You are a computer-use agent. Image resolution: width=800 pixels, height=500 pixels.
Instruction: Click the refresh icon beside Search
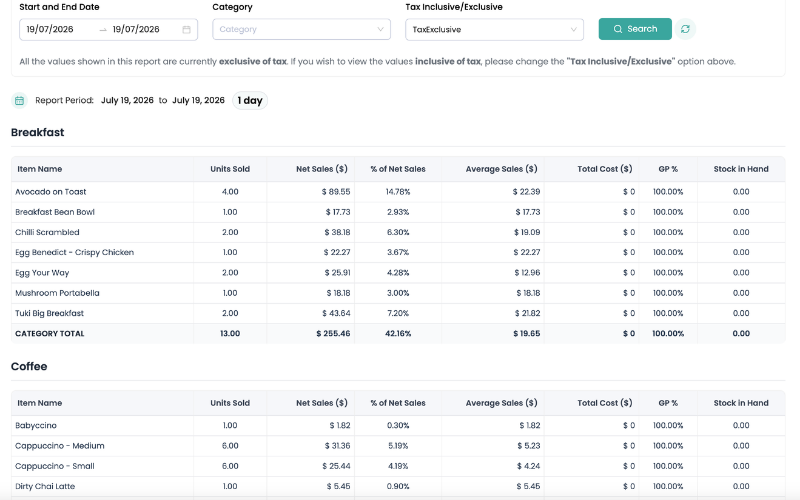[x=685, y=29]
